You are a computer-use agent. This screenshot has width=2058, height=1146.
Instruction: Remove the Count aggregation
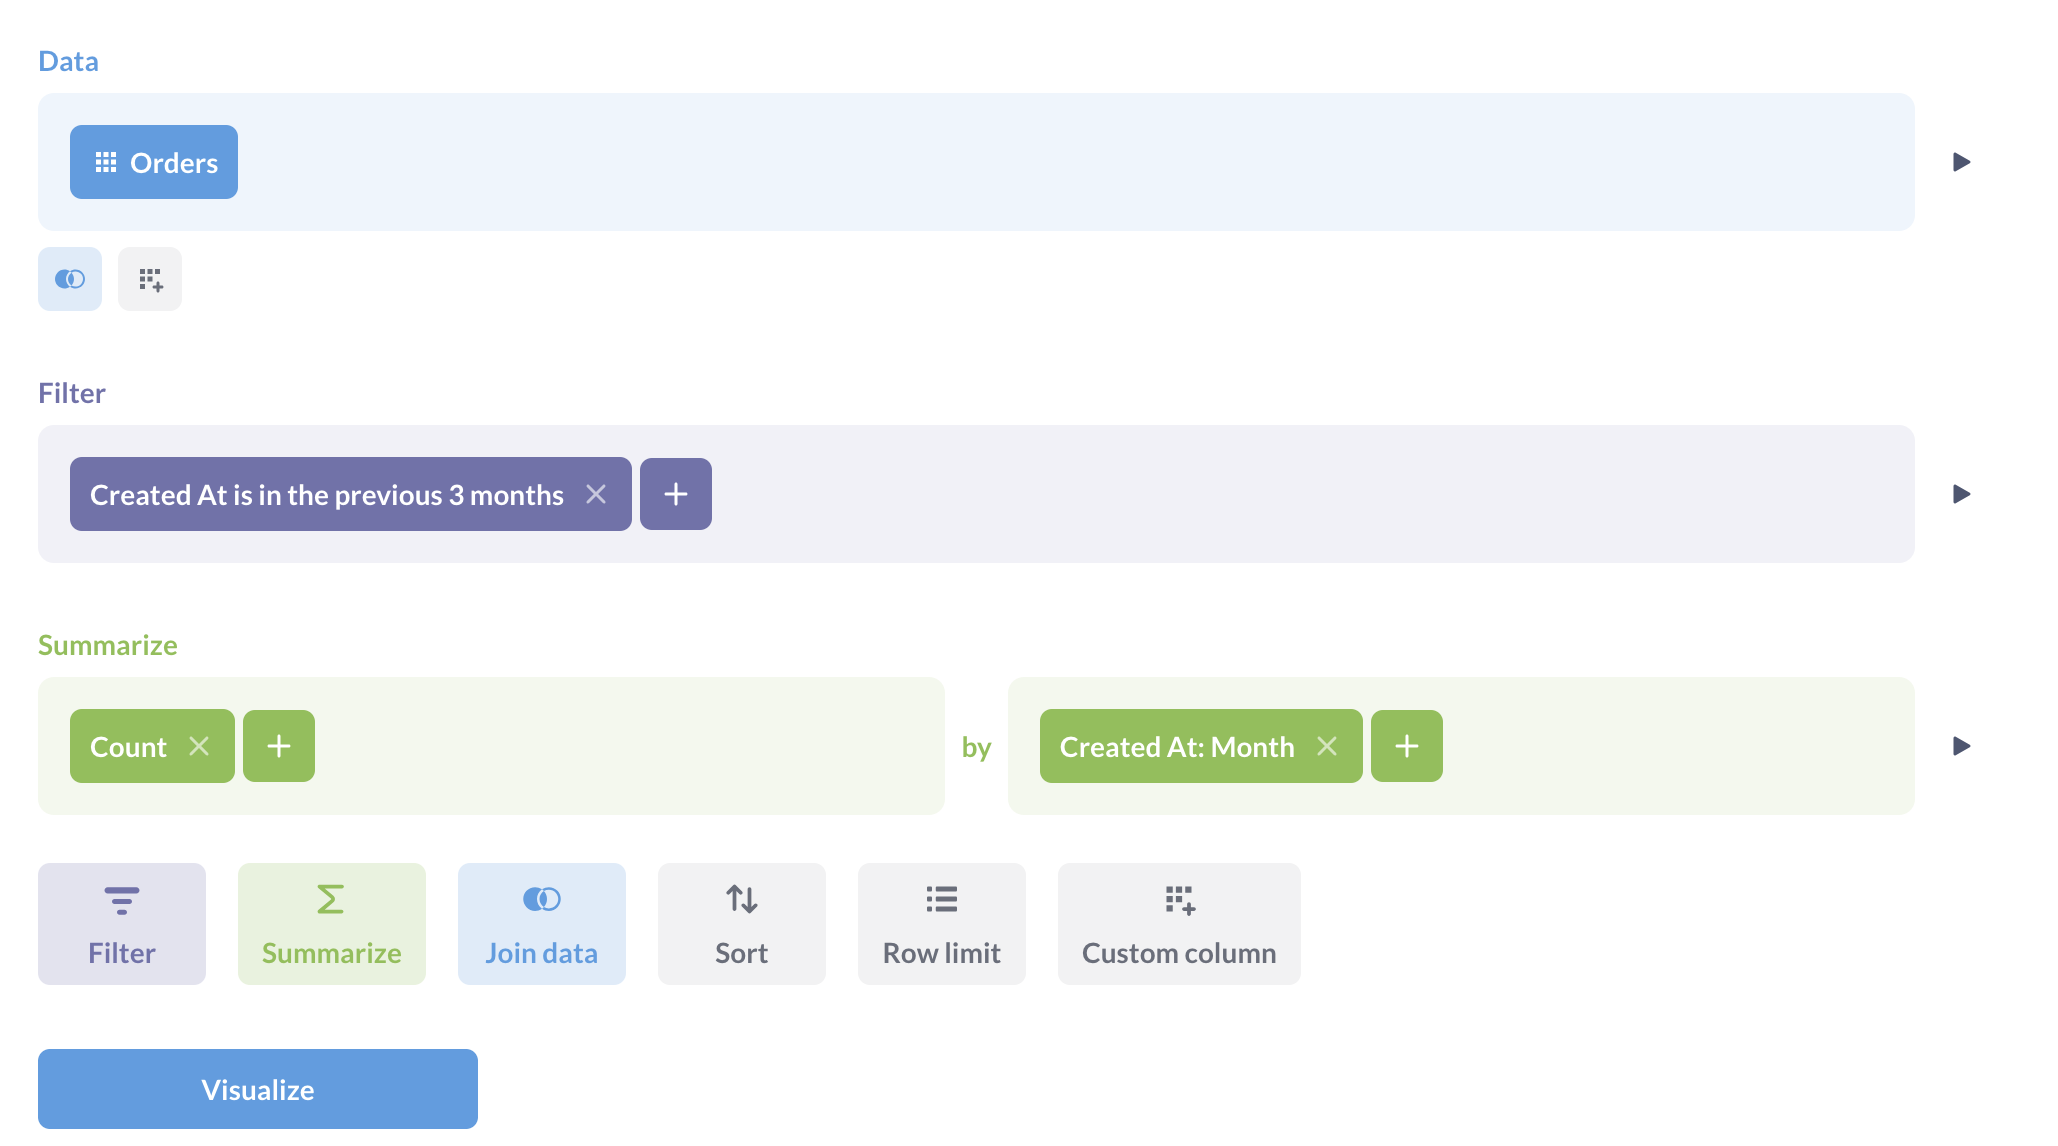click(199, 745)
